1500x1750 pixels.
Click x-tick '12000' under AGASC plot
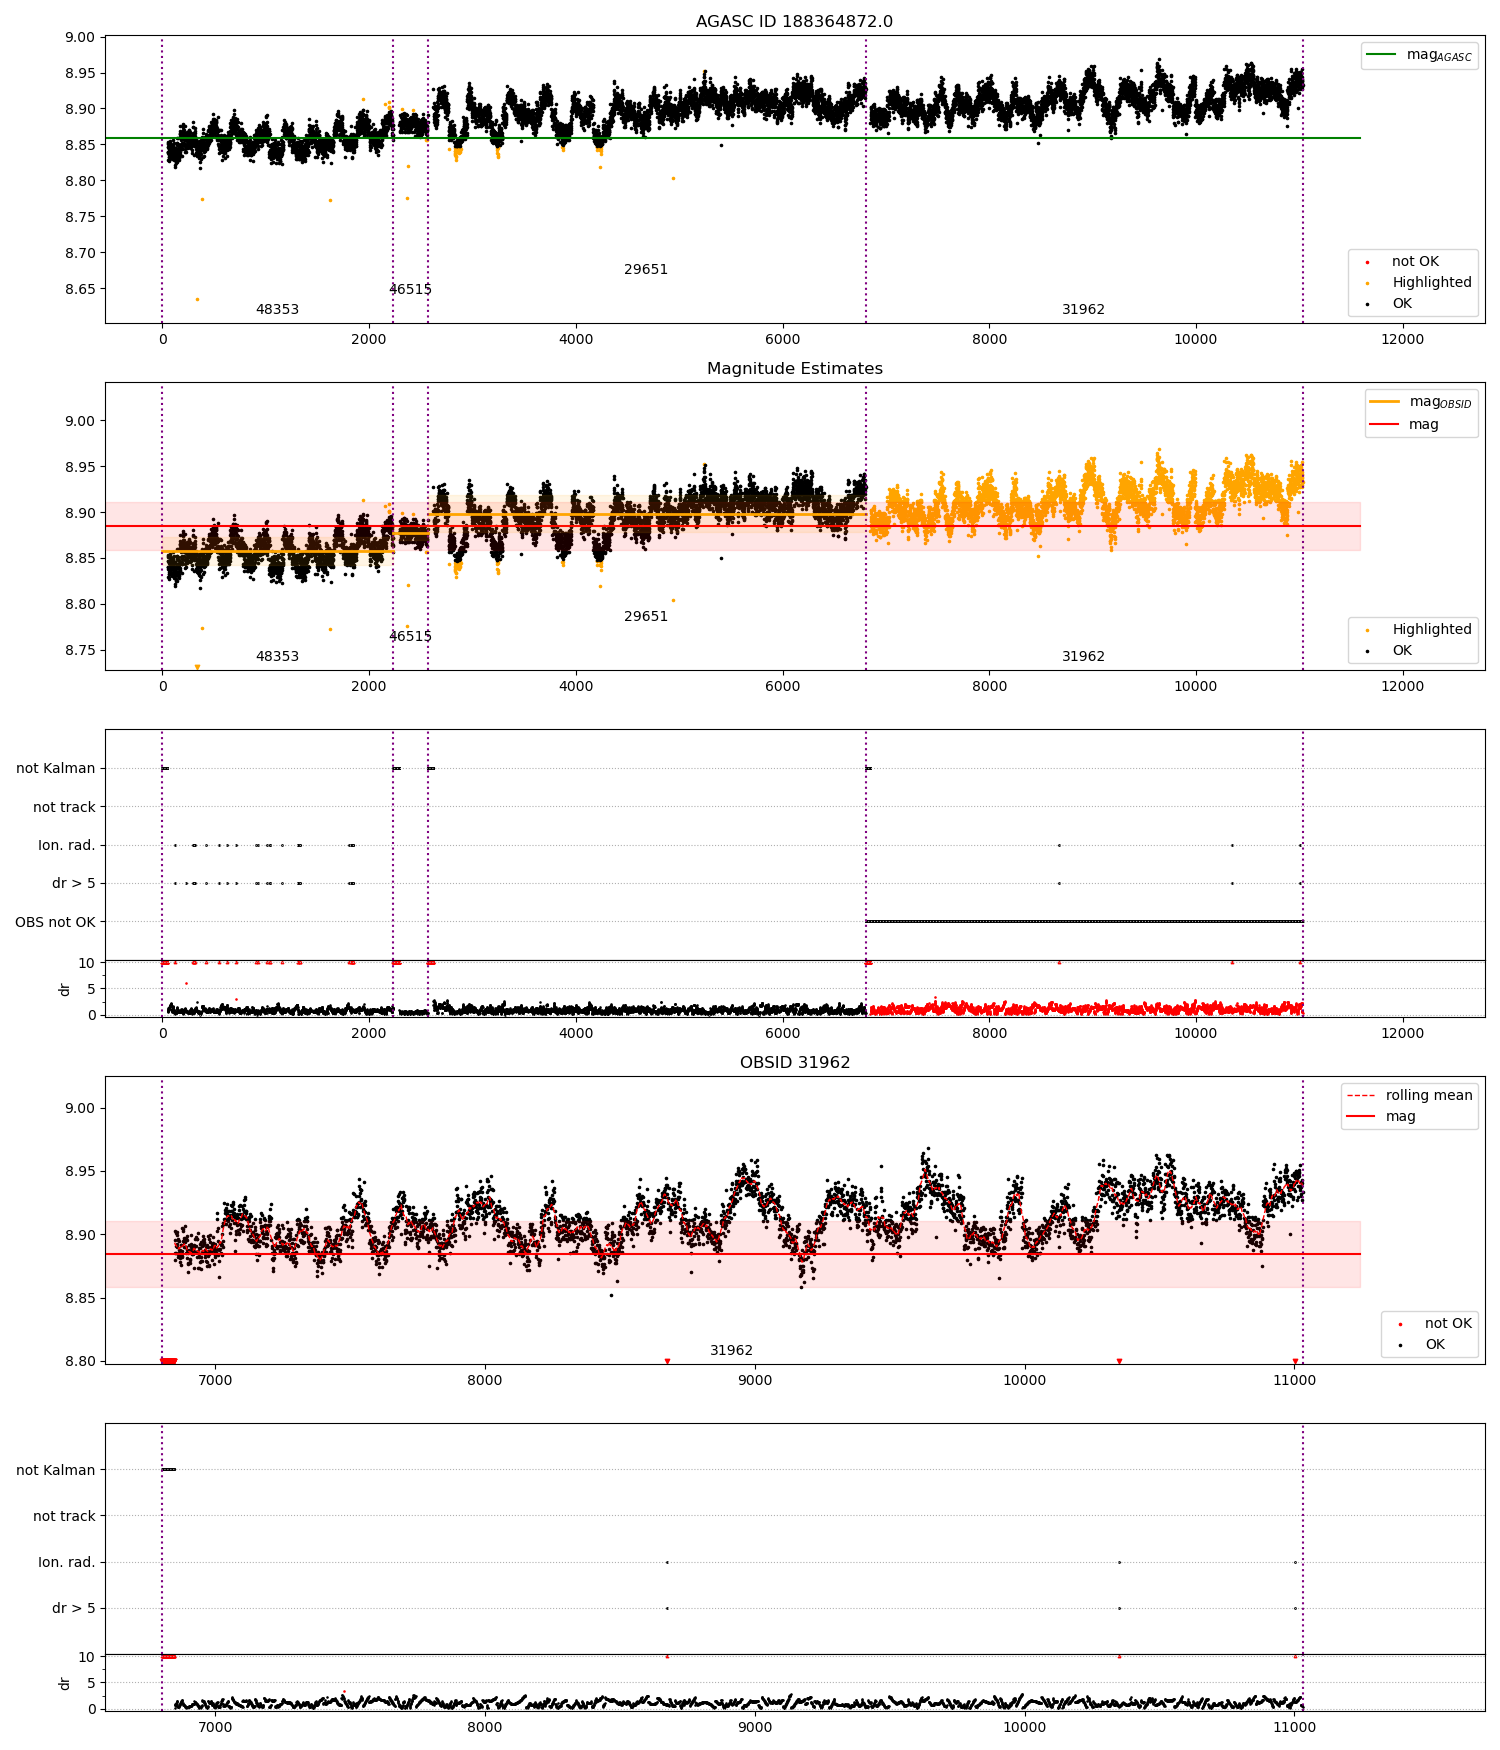point(1402,339)
